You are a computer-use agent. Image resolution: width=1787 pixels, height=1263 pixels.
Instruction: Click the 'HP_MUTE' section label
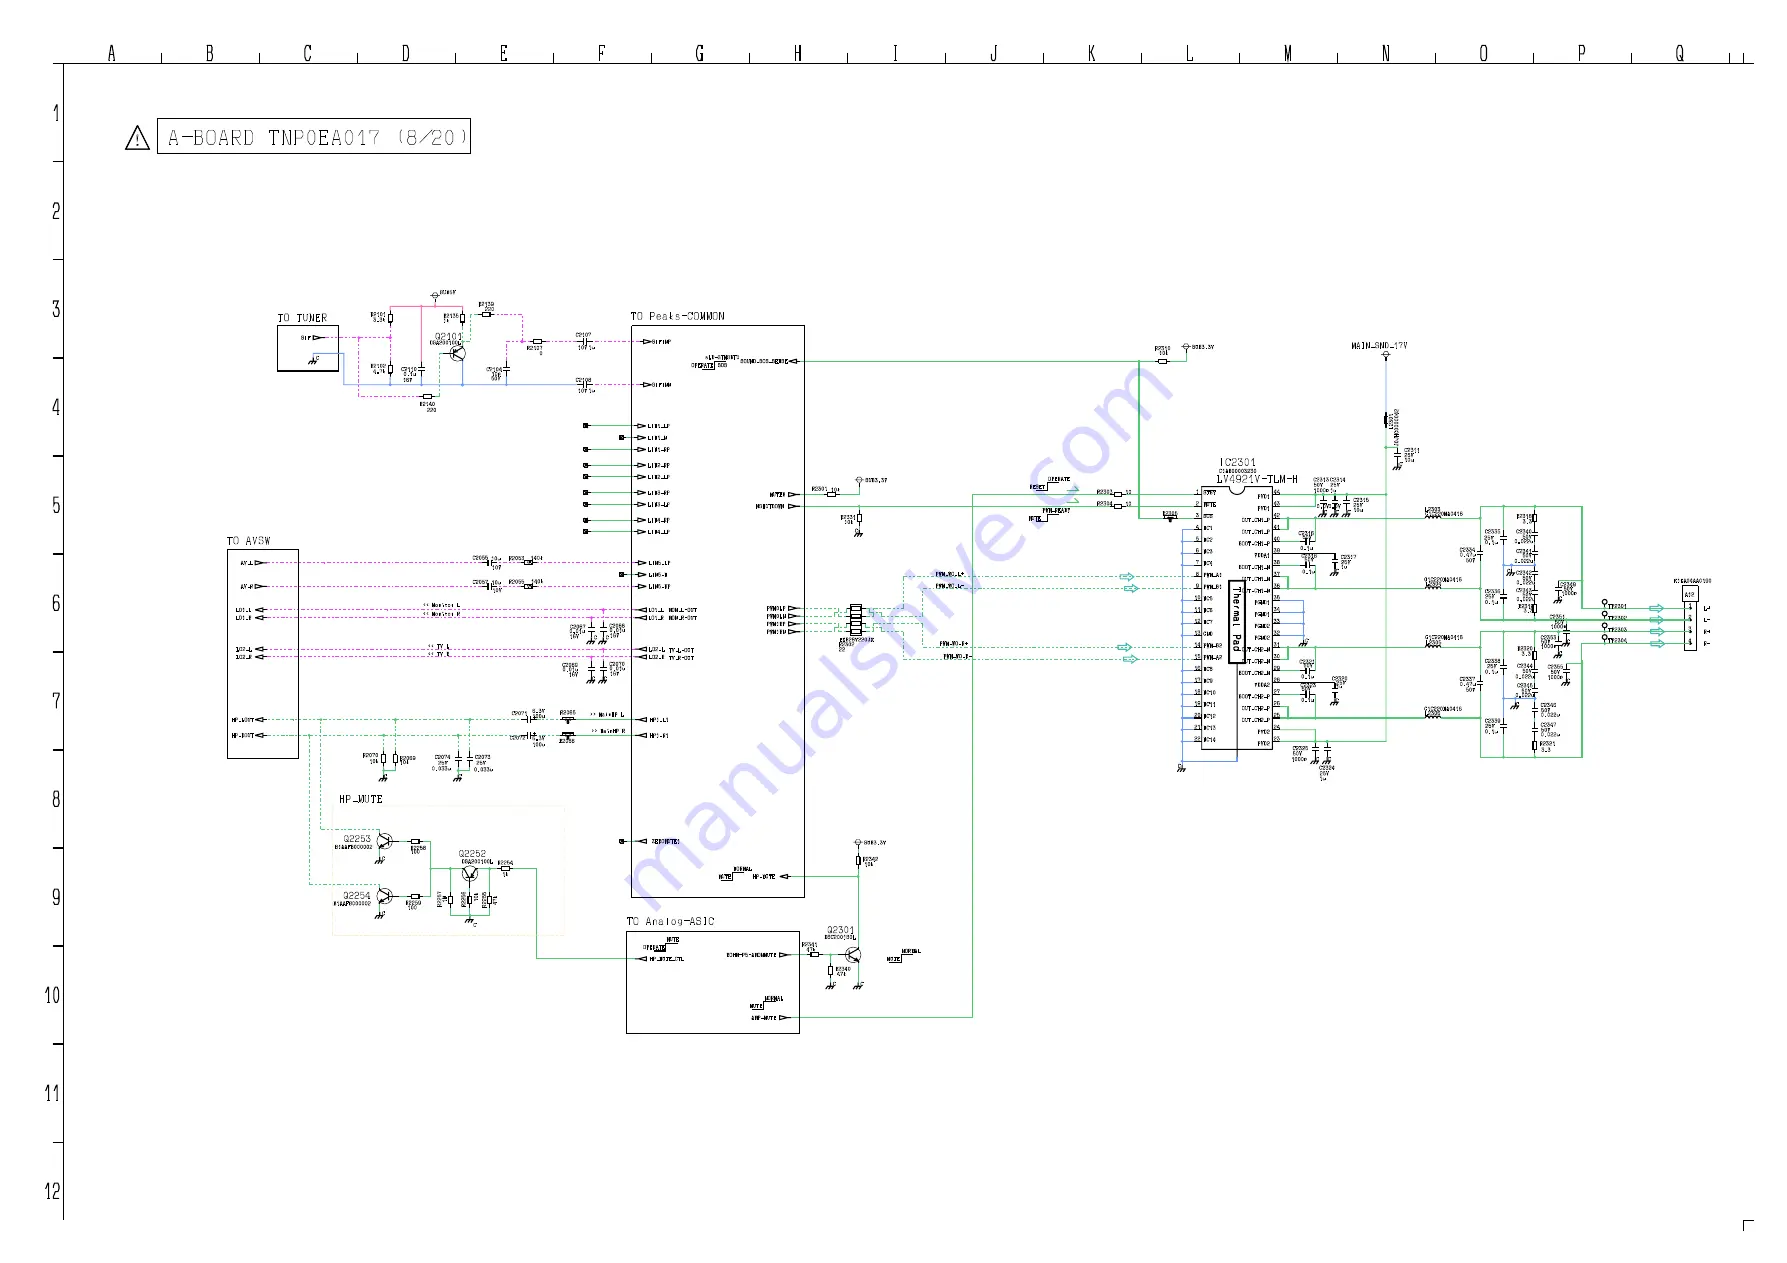pyautogui.click(x=361, y=799)
